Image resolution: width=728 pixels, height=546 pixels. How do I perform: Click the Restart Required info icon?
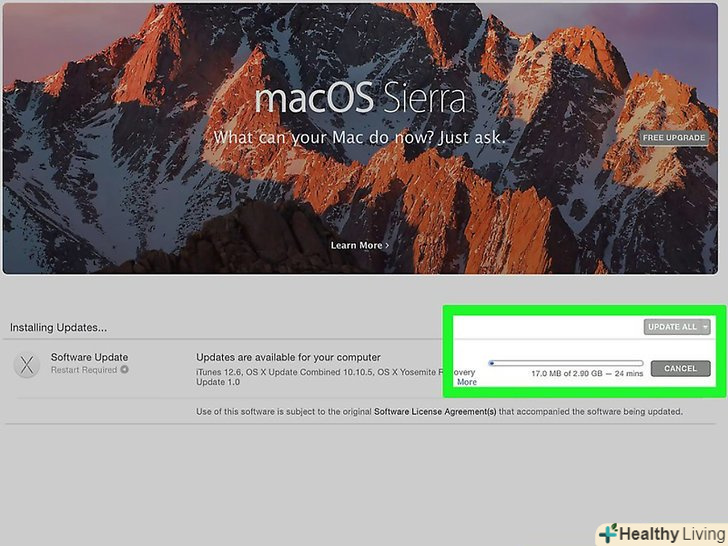pyautogui.click(x=124, y=370)
